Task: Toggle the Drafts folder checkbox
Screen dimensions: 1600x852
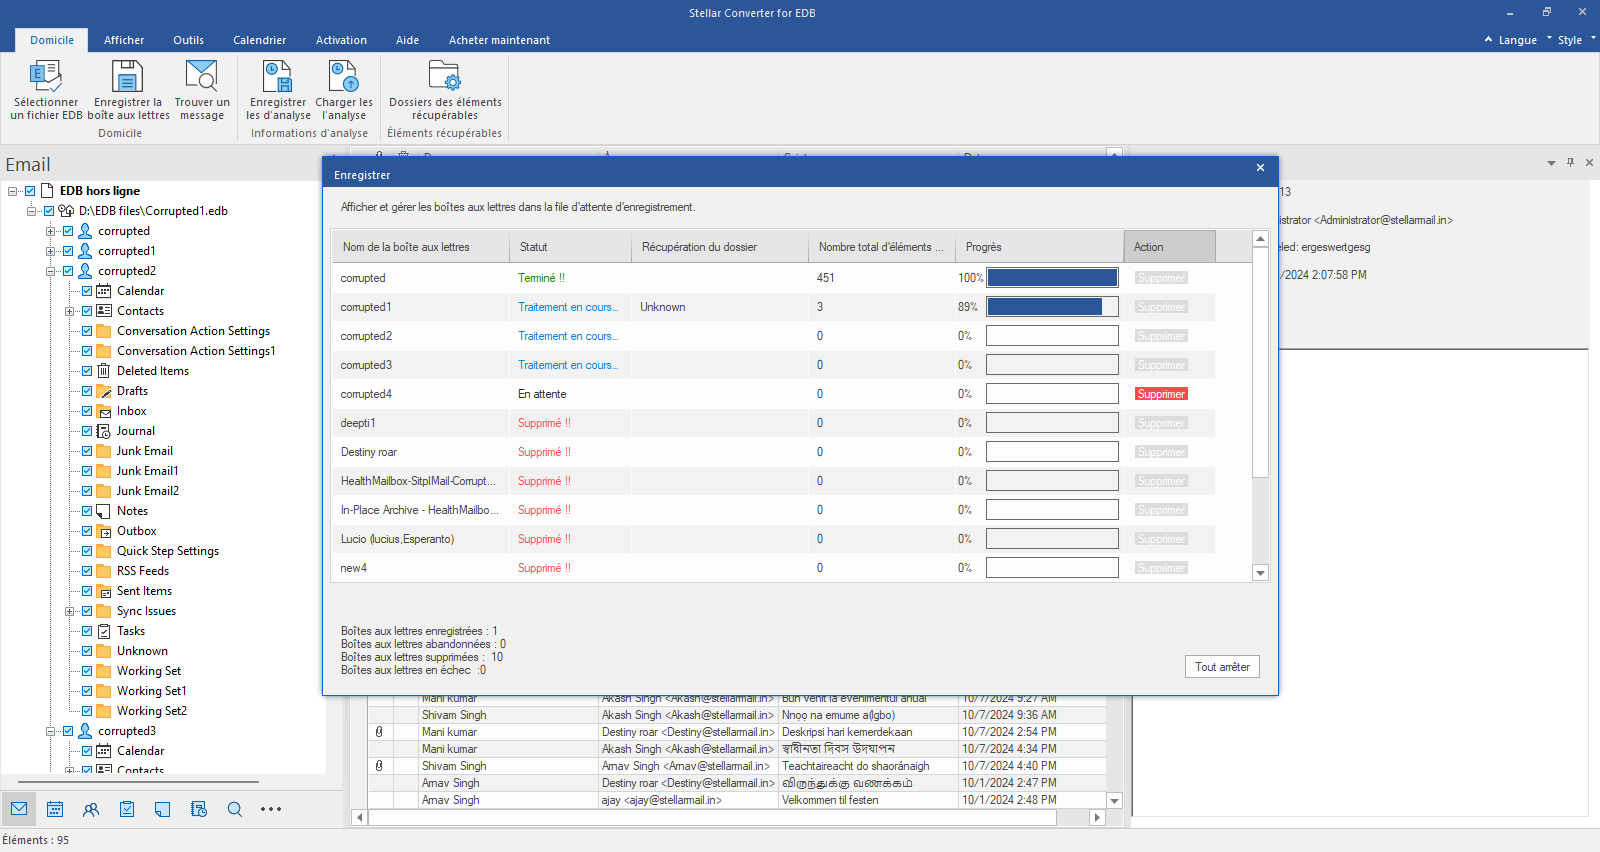Action: 87,391
